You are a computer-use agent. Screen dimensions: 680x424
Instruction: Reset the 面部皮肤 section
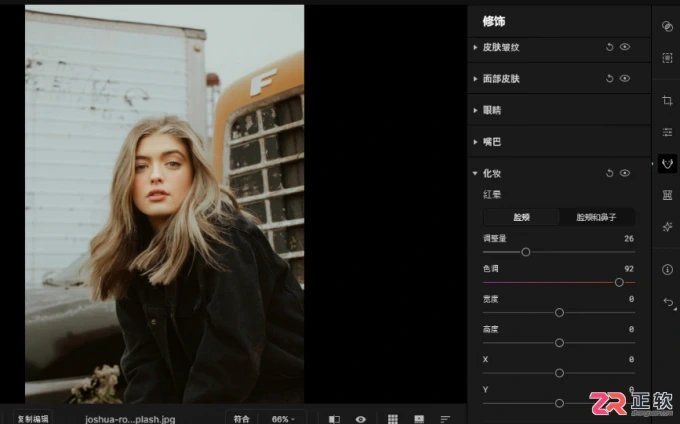[609, 78]
